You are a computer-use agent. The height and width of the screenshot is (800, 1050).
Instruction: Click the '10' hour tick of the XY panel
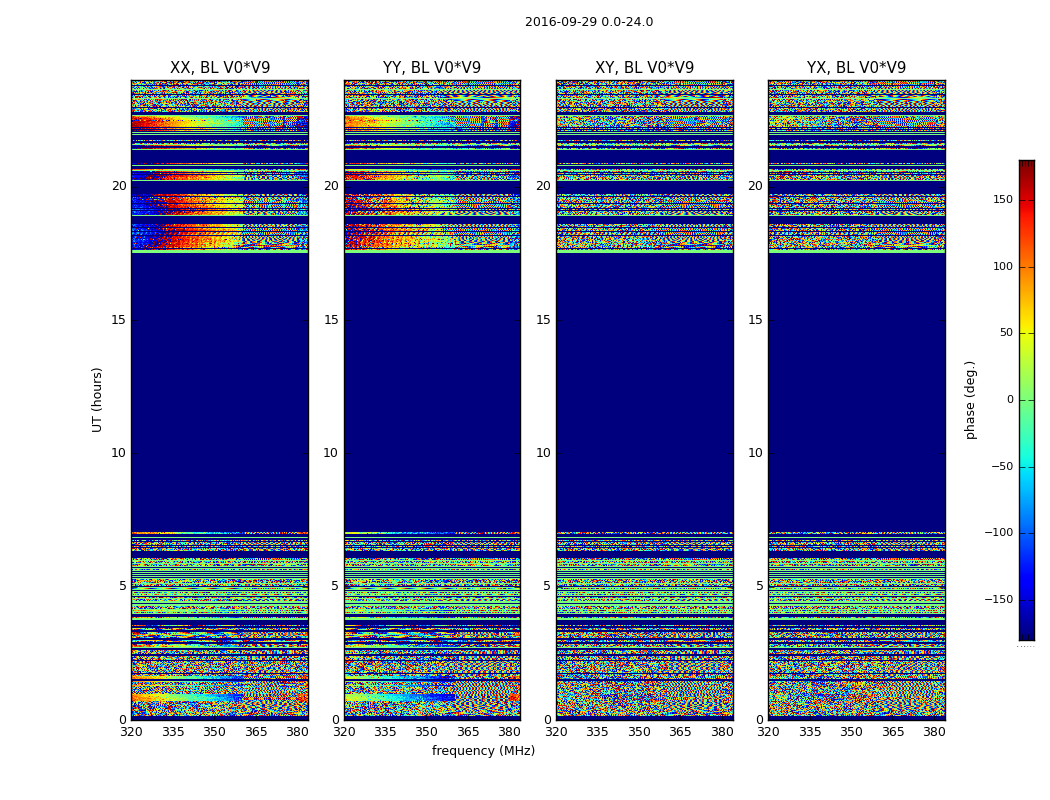tap(543, 453)
